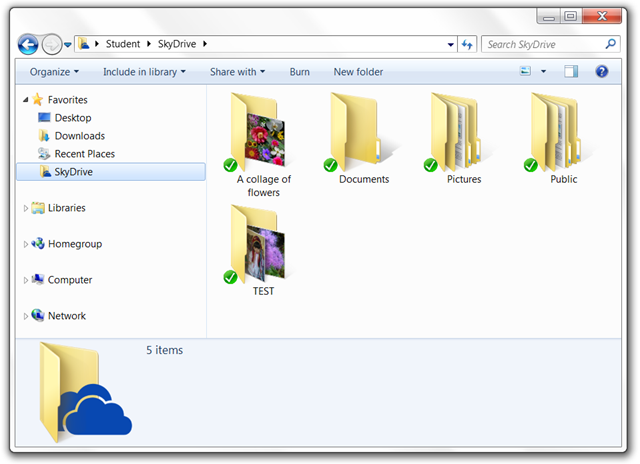Open the Share with menu
Viewport: 640px width, 464px height.
coord(237,72)
